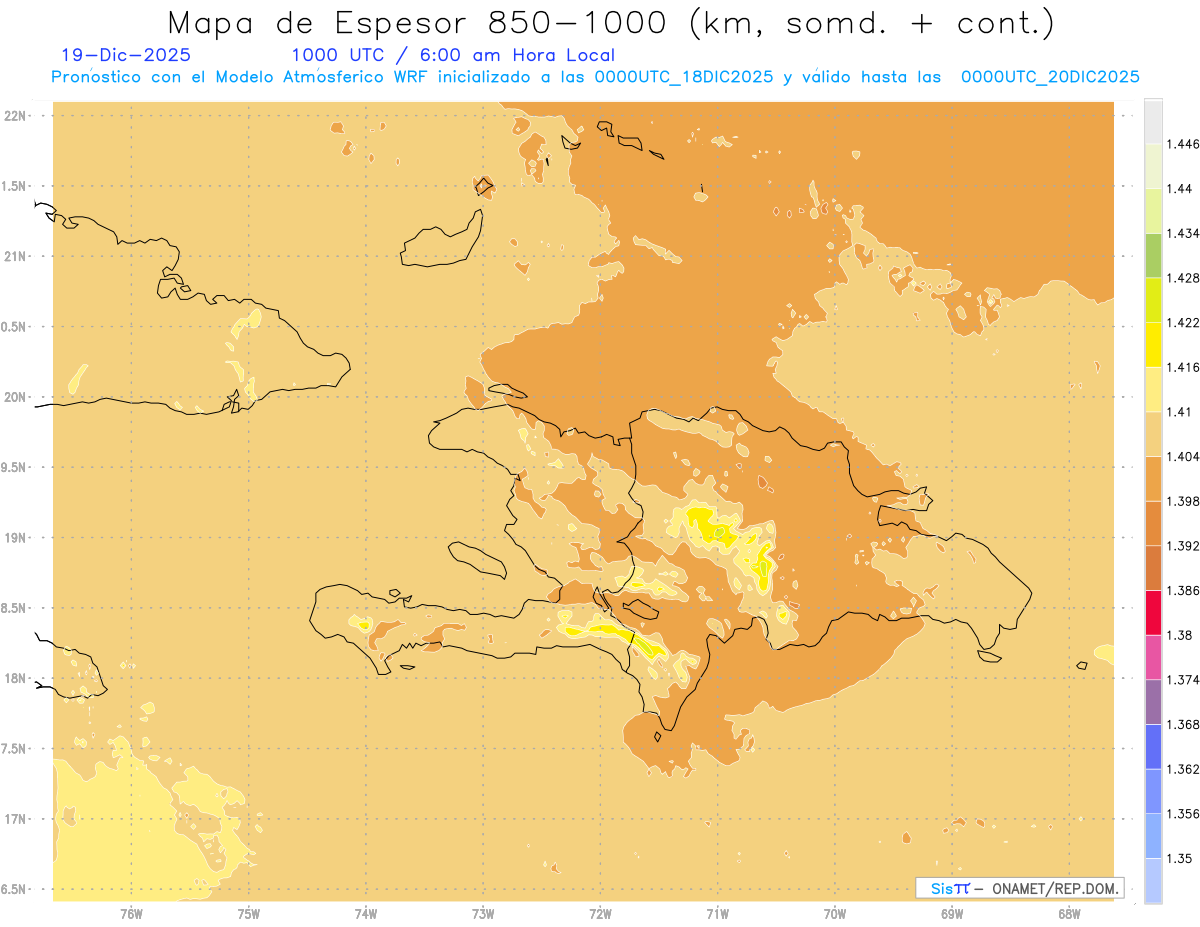Click the 1.386 colorbar value

[1184, 591]
